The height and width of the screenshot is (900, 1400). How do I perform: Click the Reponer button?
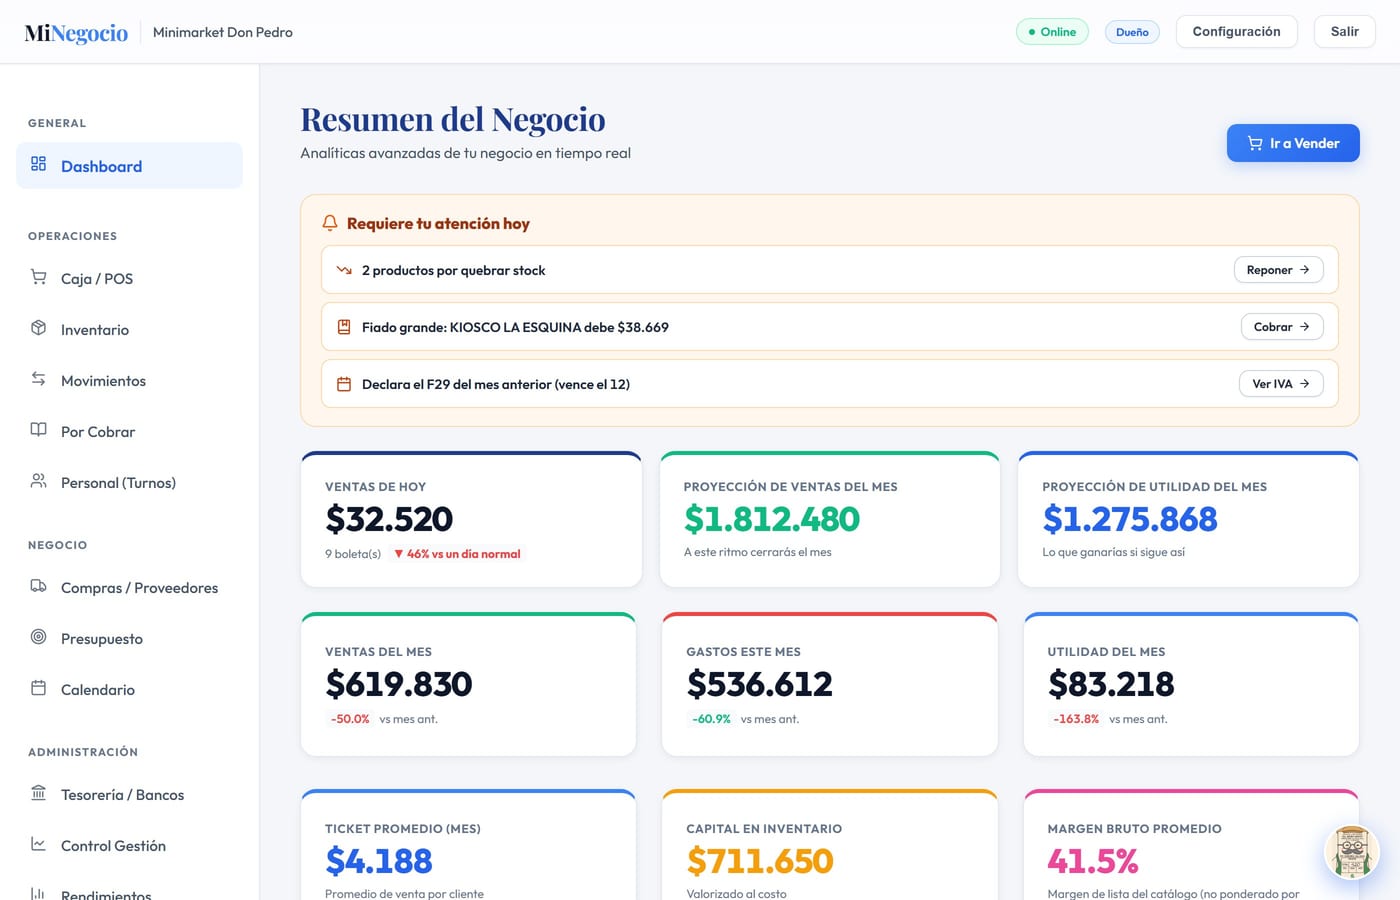click(x=1278, y=270)
